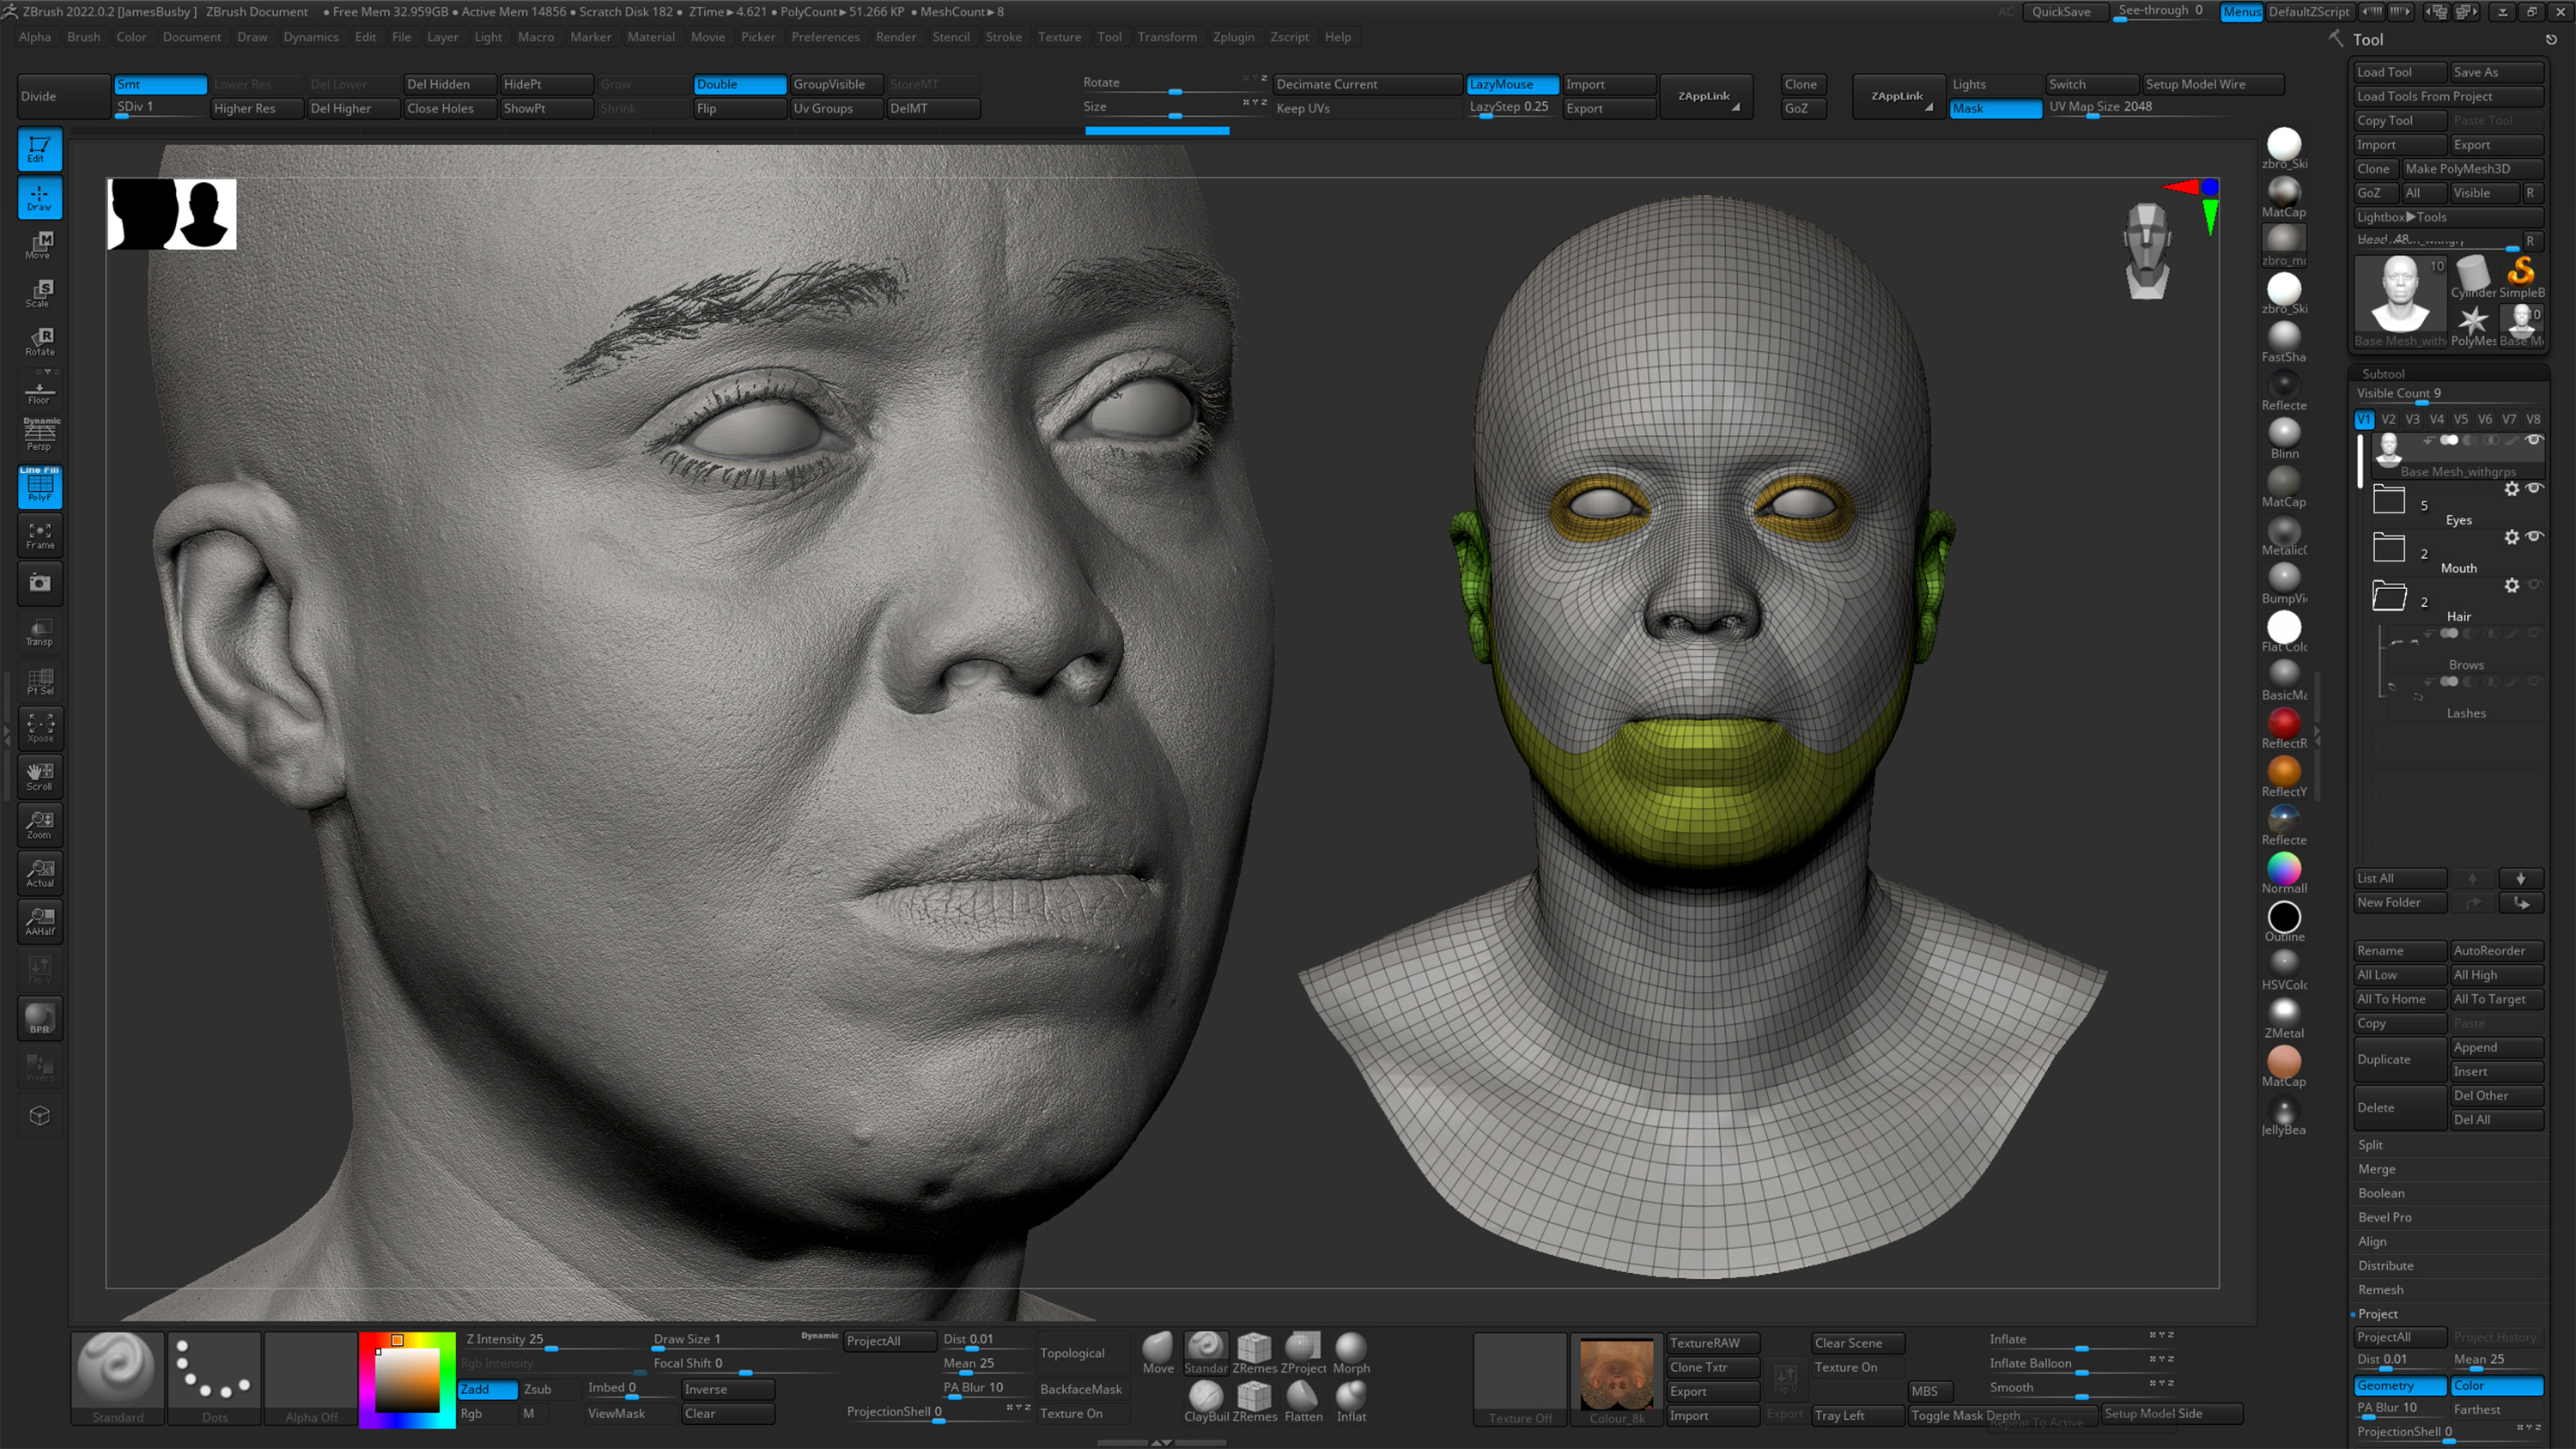Click the Make PolyMesh3D button
The image size is (2576, 1449).
tap(2472, 168)
